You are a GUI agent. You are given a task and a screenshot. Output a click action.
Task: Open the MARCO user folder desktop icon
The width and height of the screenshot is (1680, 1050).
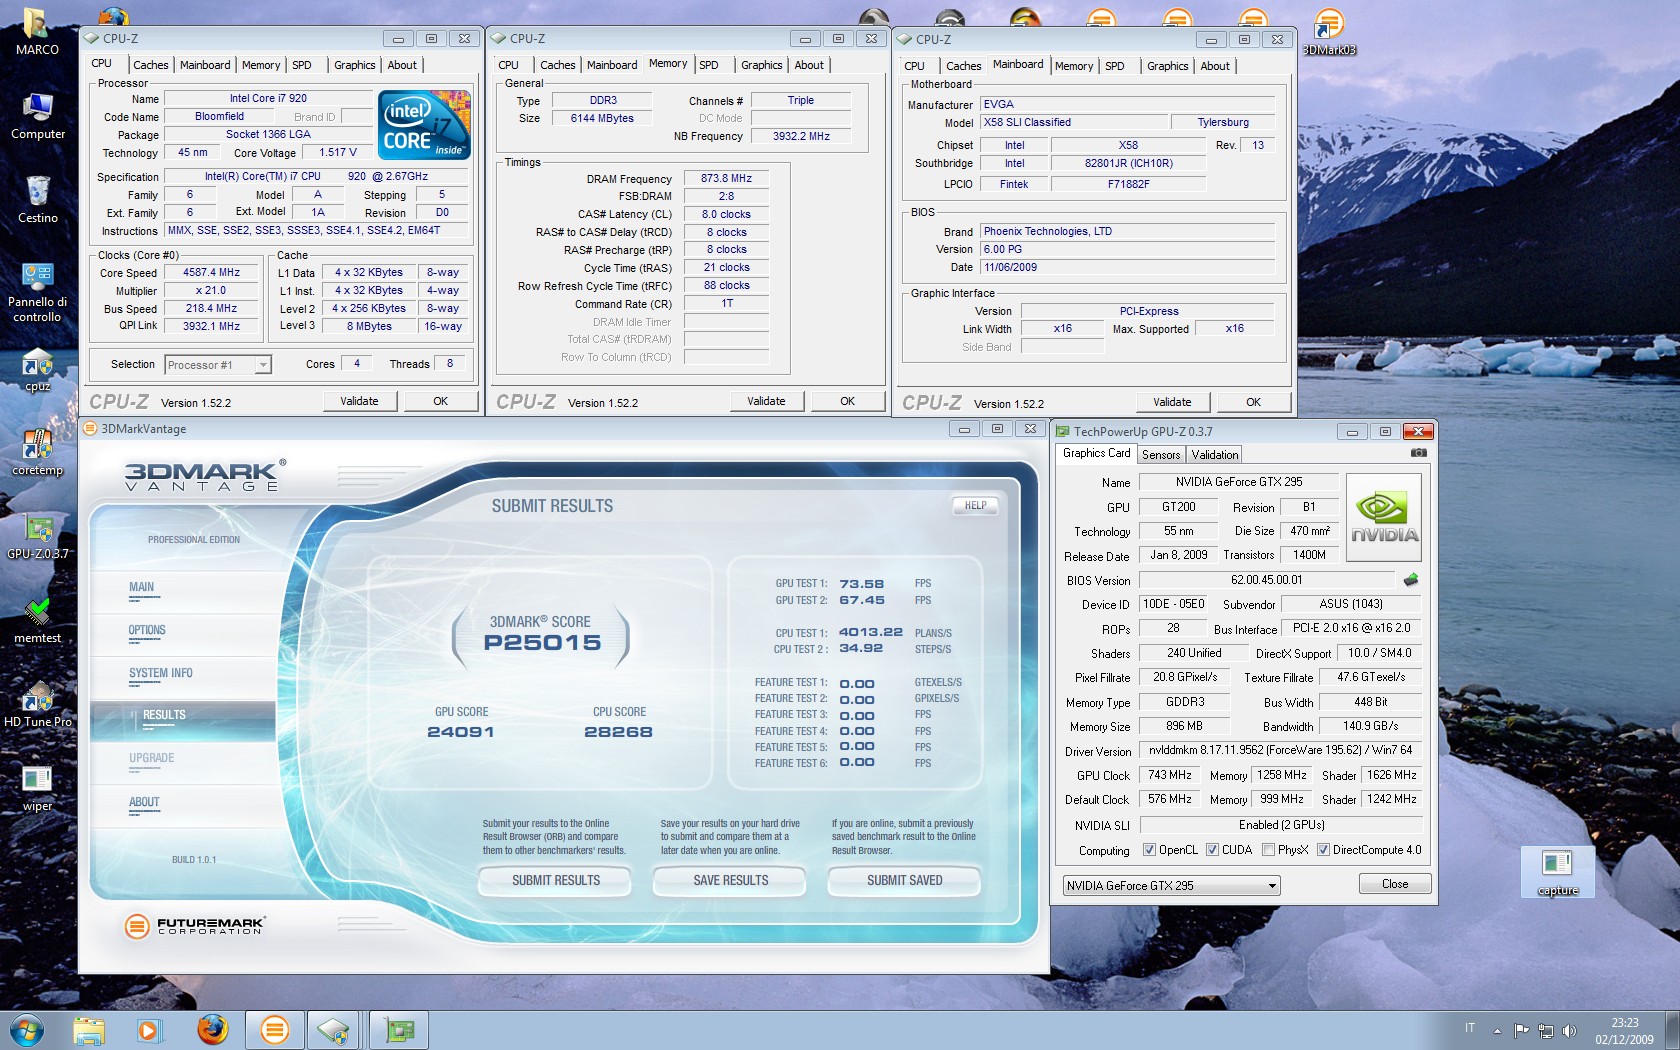[37, 30]
